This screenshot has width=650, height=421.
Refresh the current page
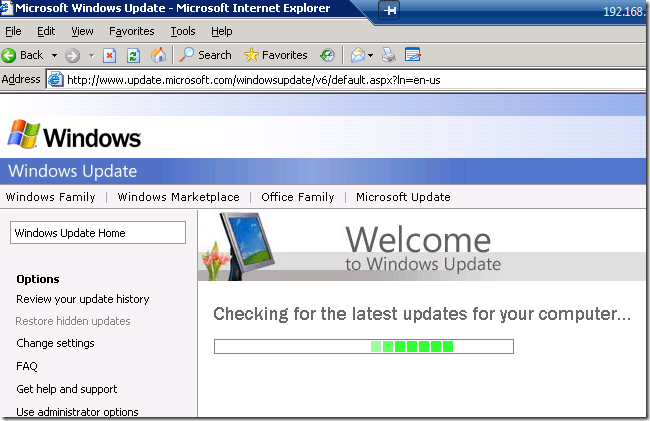(x=133, y=55)
